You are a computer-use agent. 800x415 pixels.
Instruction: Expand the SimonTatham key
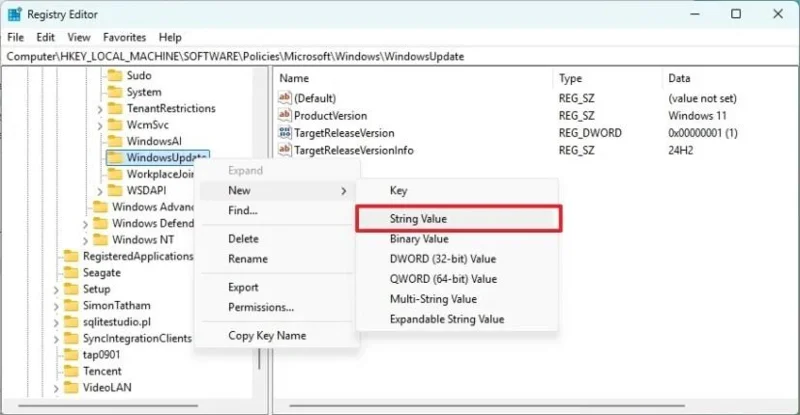56,306
